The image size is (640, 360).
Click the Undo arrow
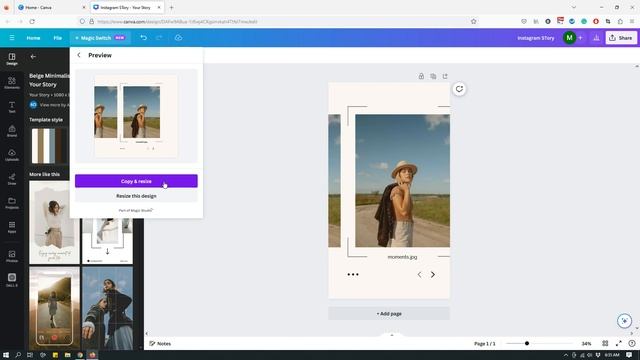[x=143, y=38]
